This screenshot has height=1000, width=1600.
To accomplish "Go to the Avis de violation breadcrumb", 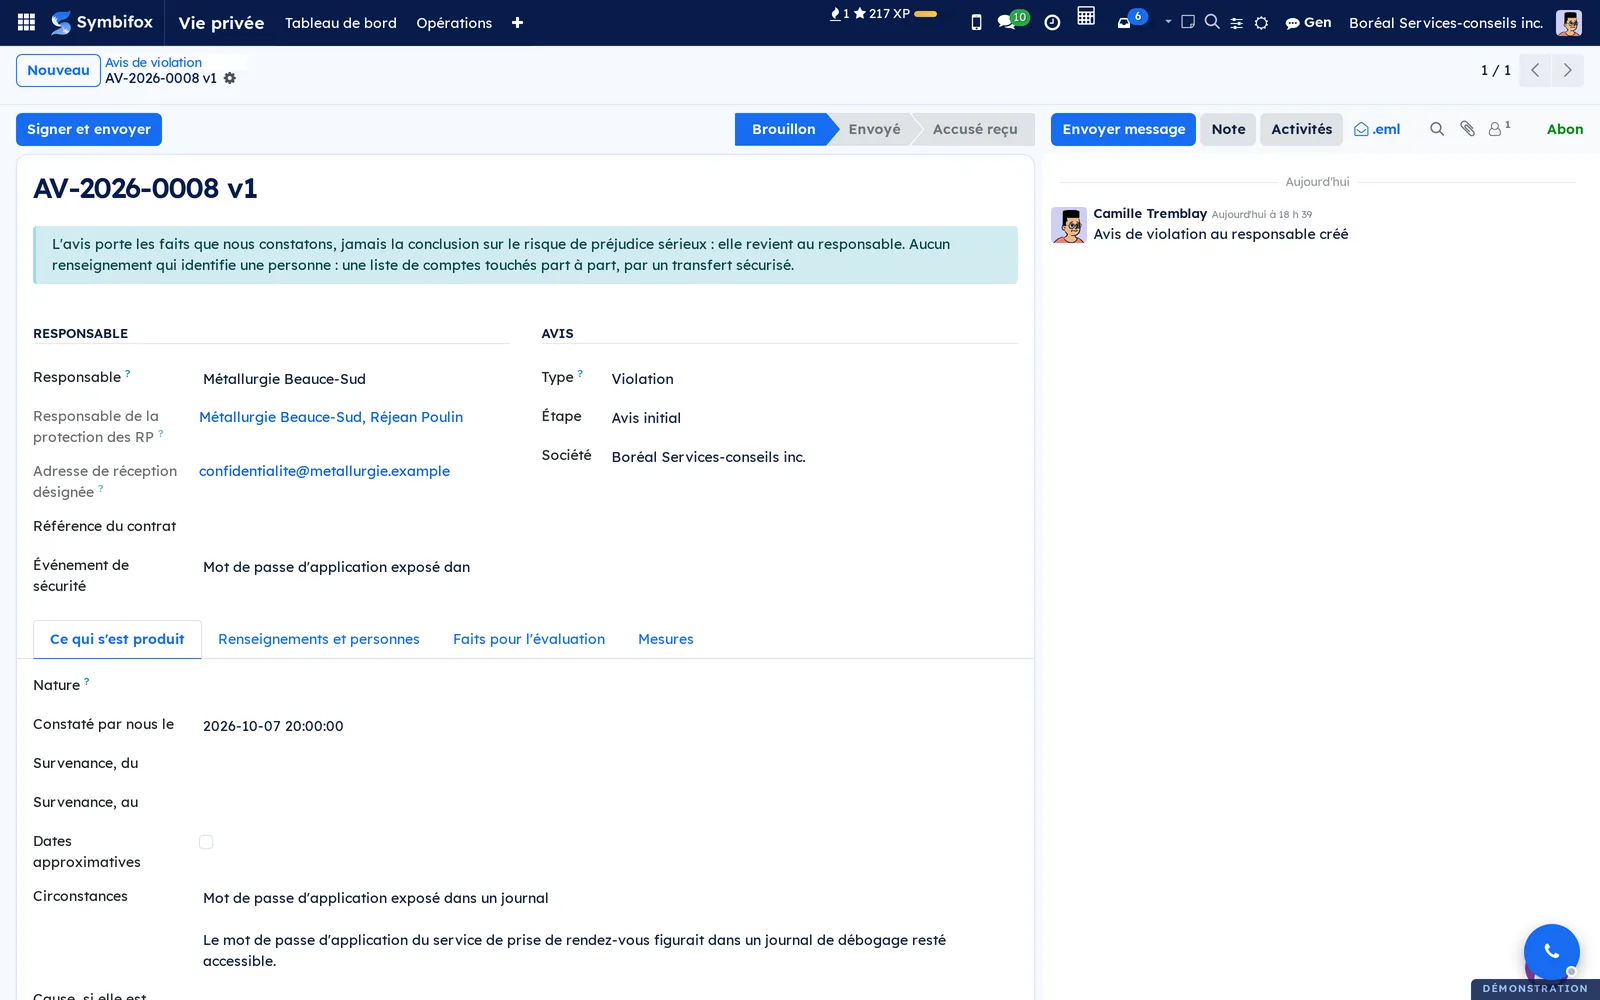I will 153,62.
